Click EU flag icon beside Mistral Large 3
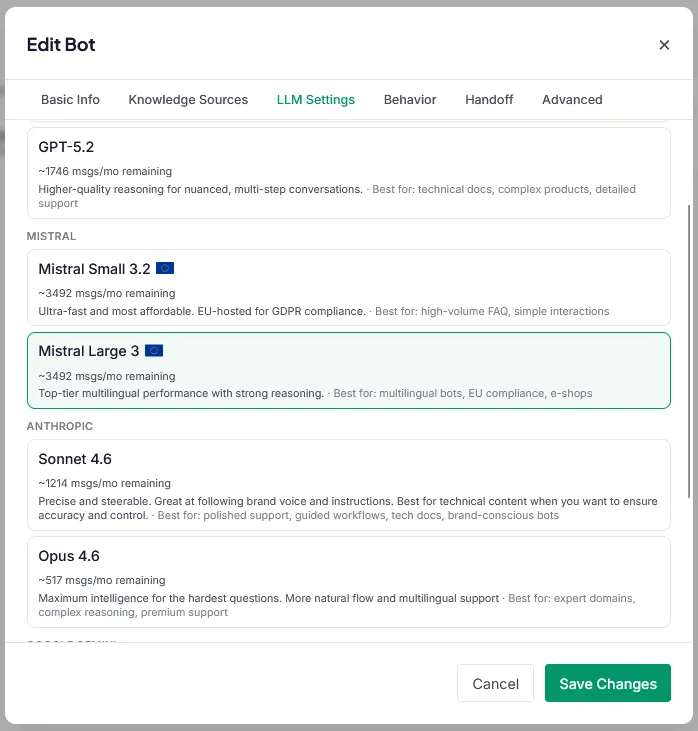The height and width of the screenshot is (731, 698). (x=154, y=351)
